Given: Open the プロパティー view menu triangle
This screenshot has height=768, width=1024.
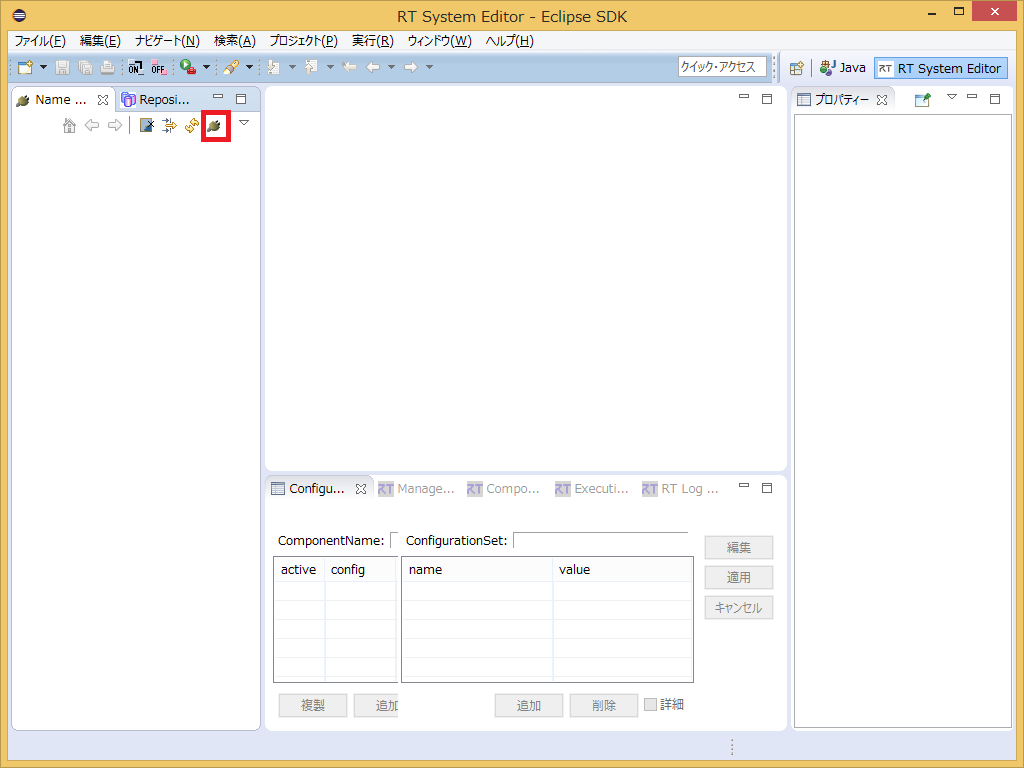Looking at the screenshot, I should tap(952, 97).
